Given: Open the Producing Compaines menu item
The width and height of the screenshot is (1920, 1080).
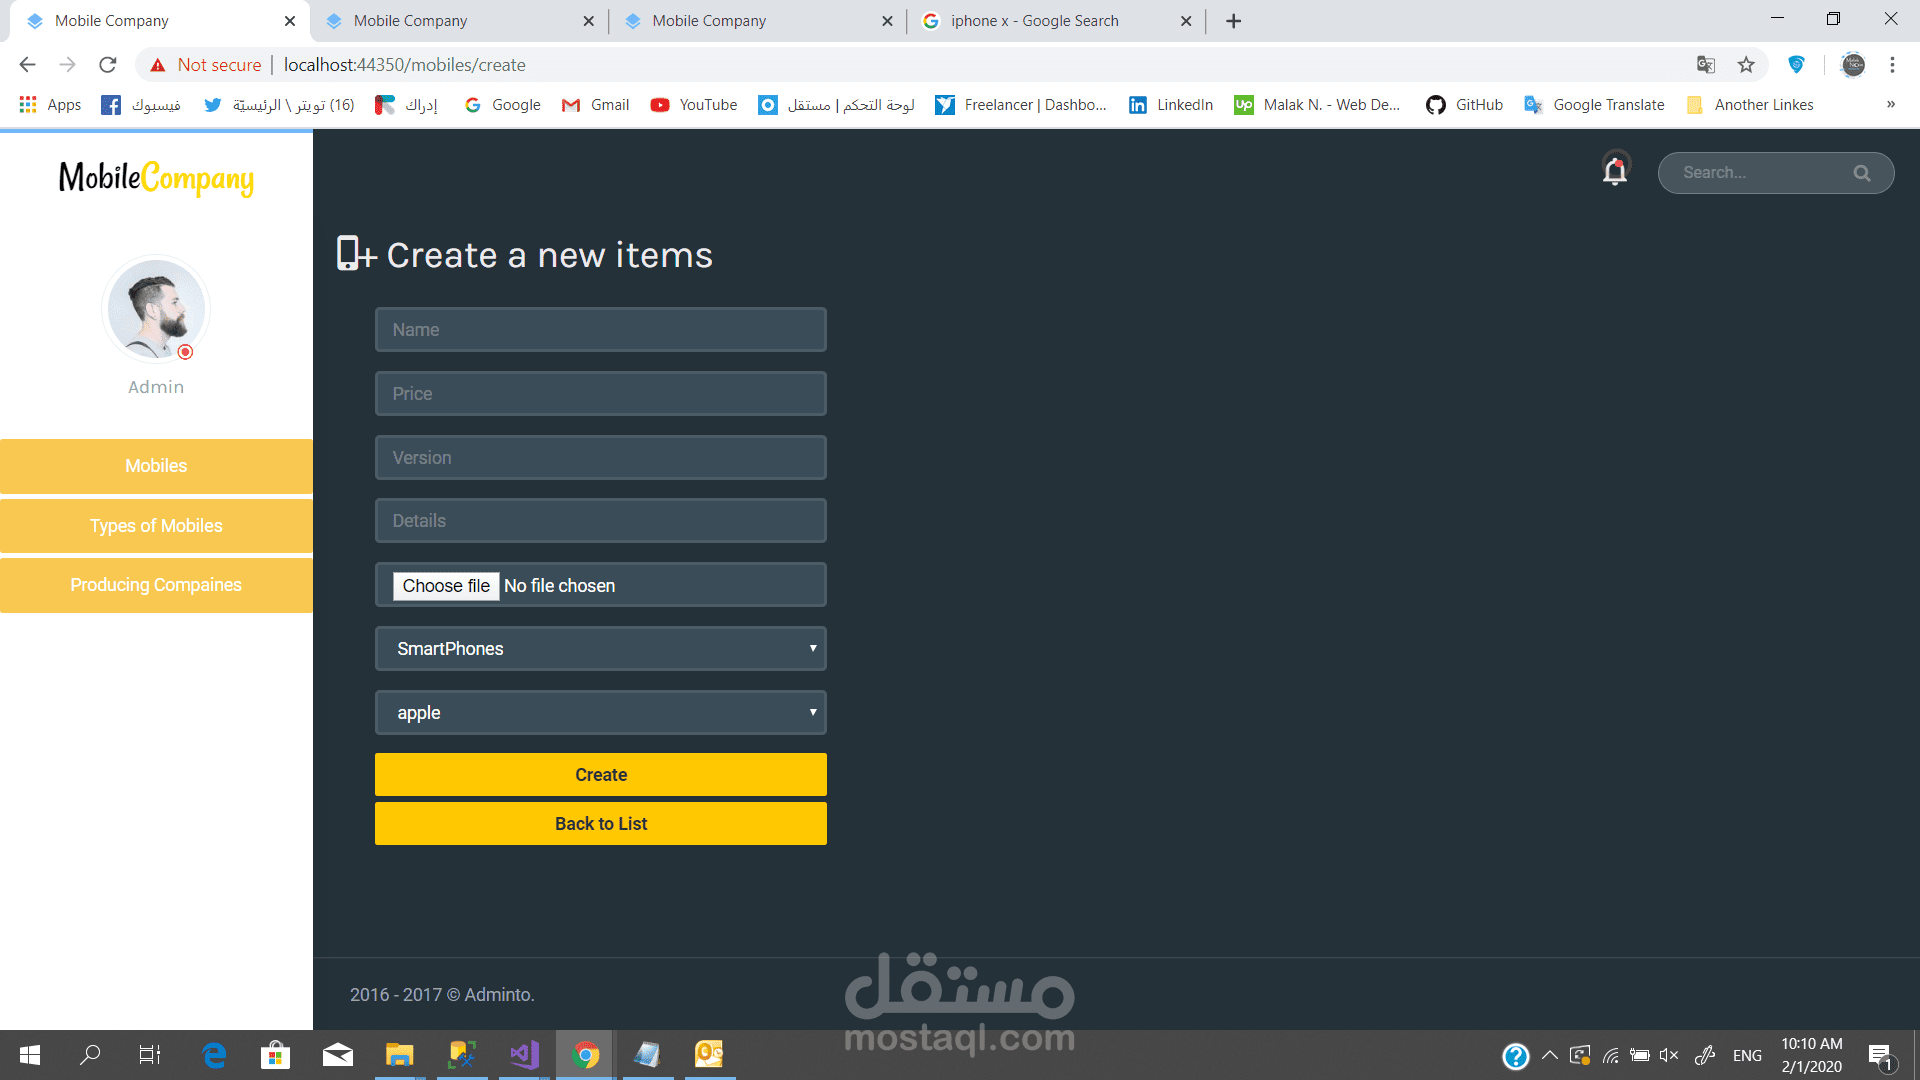Looking at the screenshot, I should coord(156,585).
